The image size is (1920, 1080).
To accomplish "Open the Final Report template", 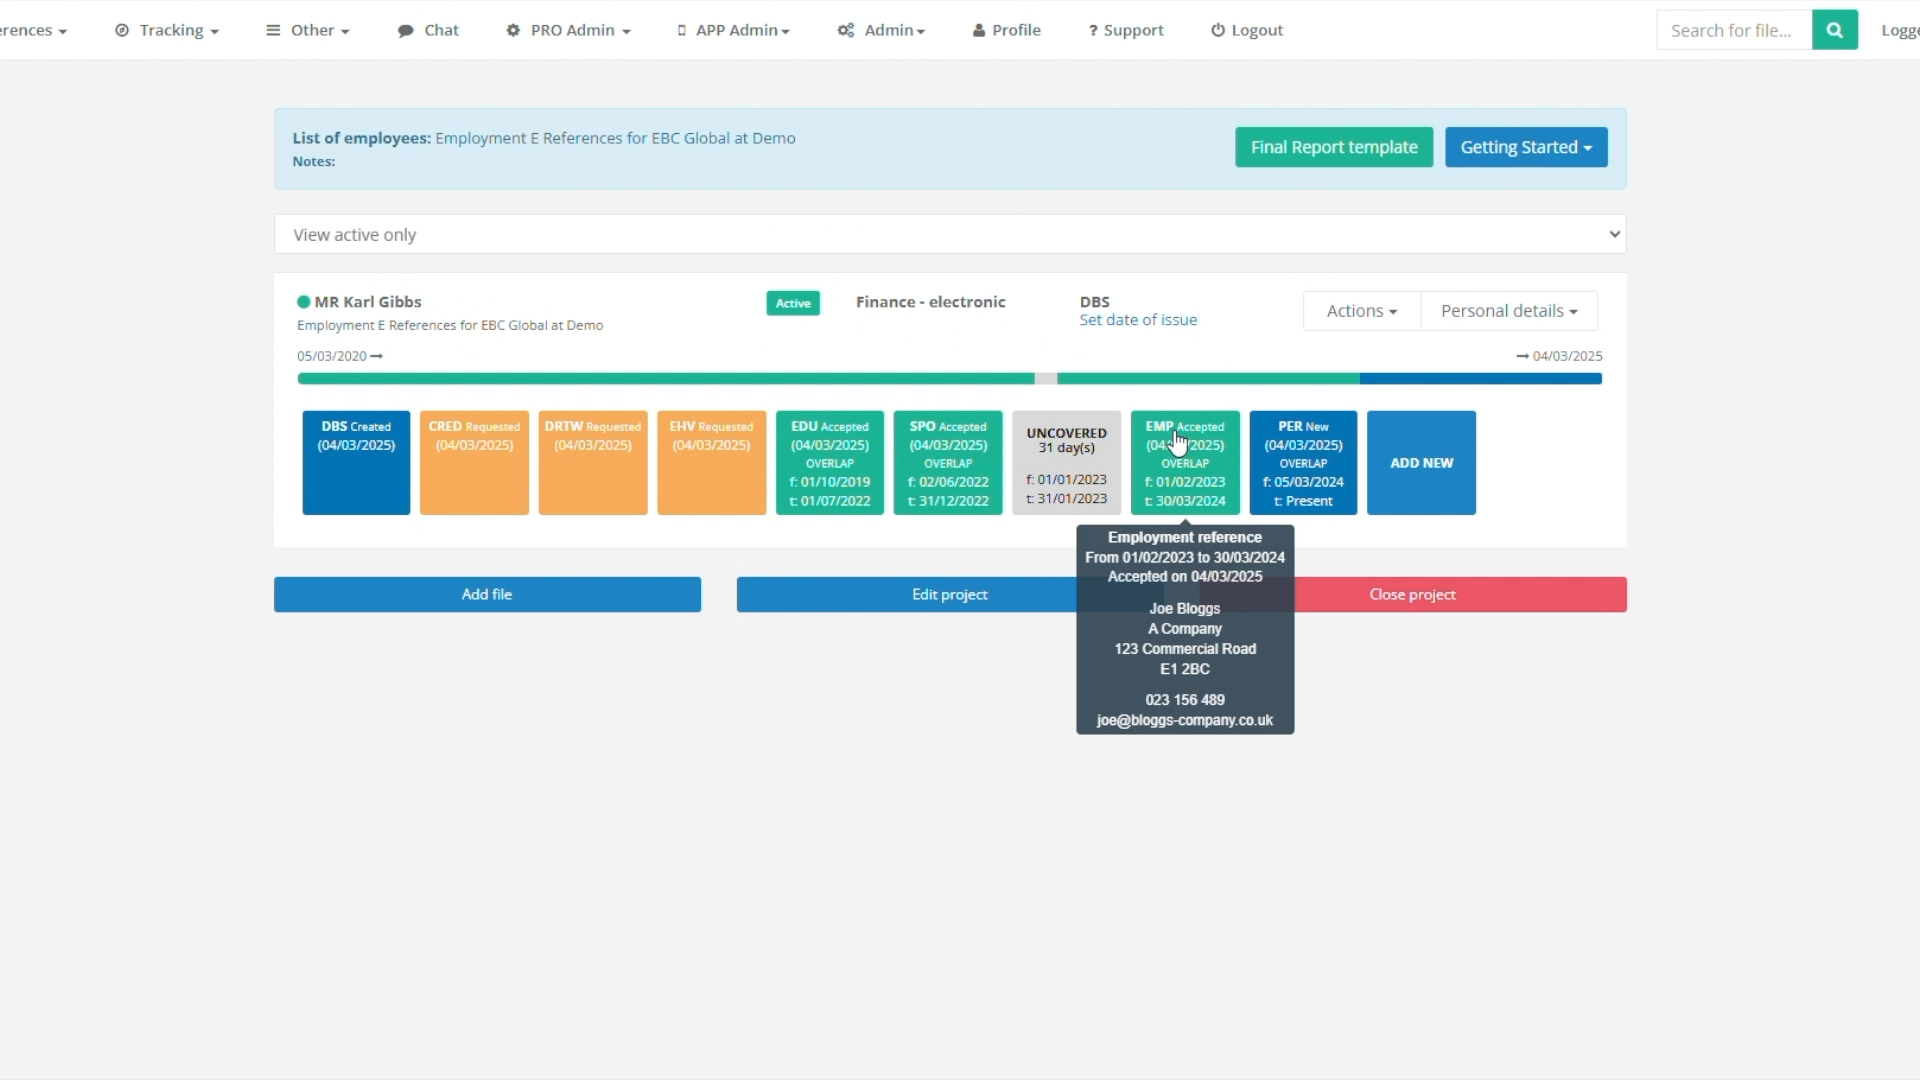I will pyautogui.click(x=1334, y=147).
